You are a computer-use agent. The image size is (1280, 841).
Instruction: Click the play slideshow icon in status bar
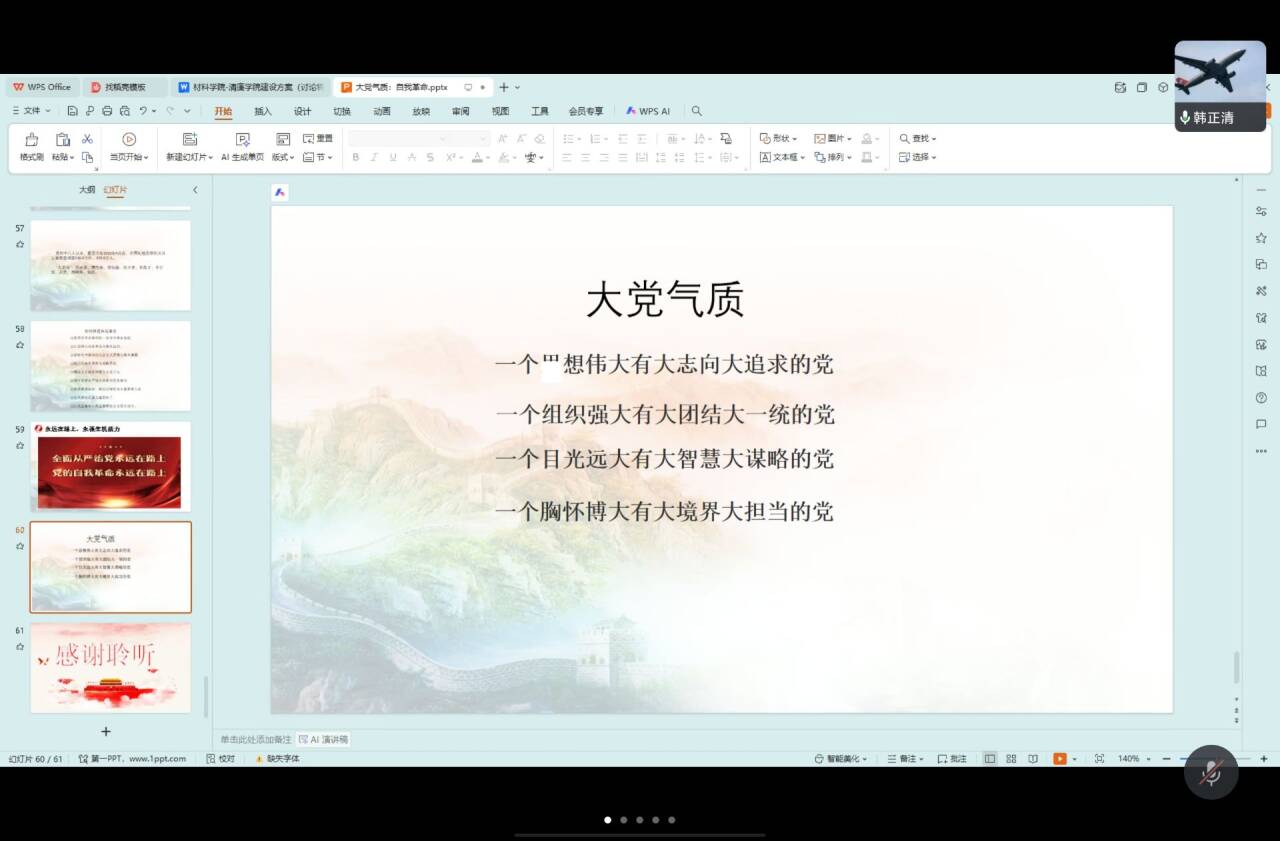(x=1059, y=759)
